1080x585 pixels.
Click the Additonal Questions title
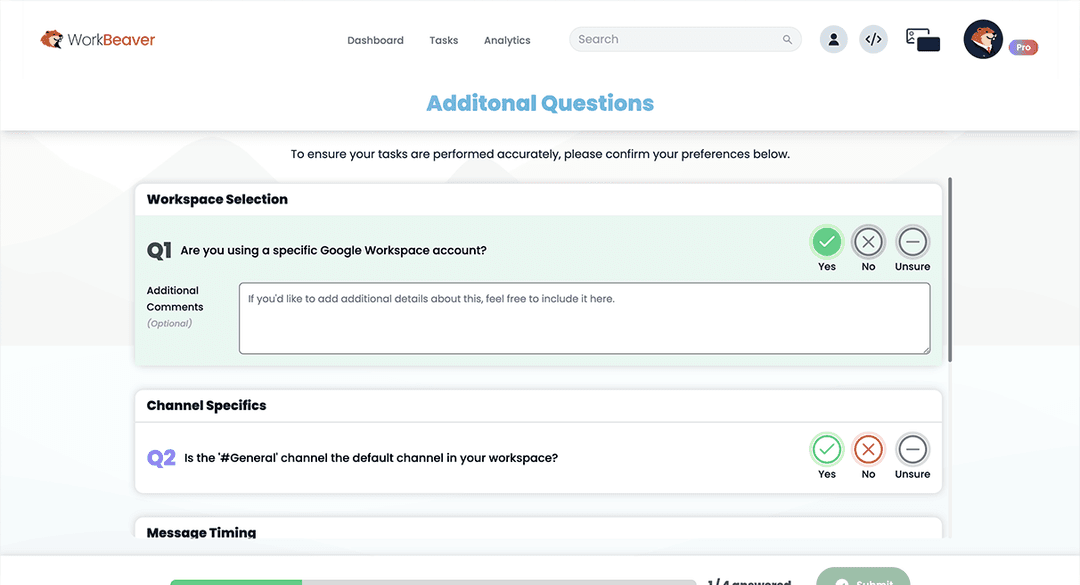tap(540, 103)
